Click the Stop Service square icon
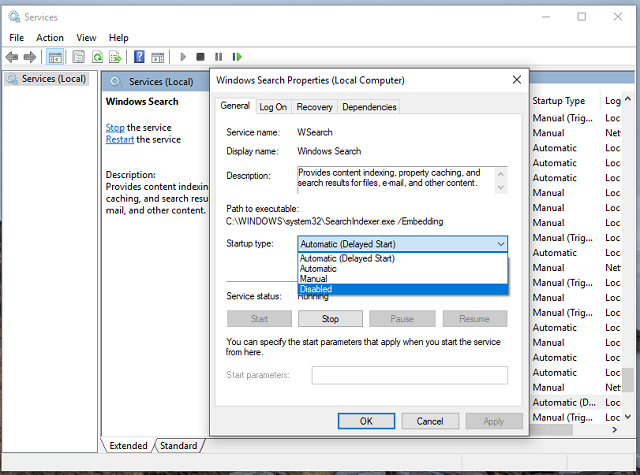 pyautogui.click(x=200, y=57)
